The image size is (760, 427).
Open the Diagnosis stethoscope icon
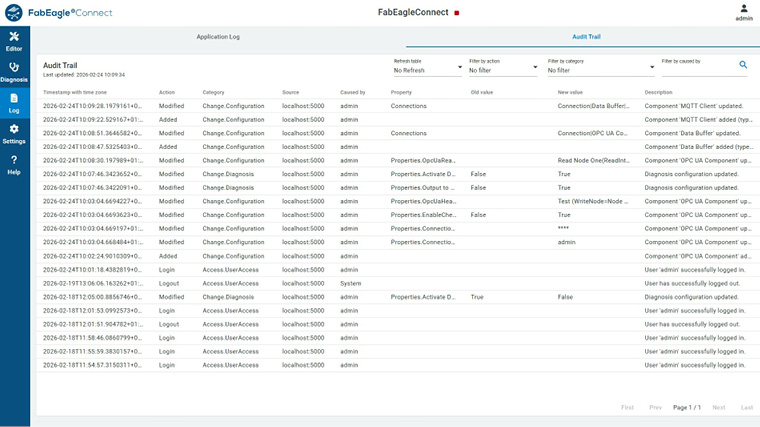coord(14,71)
